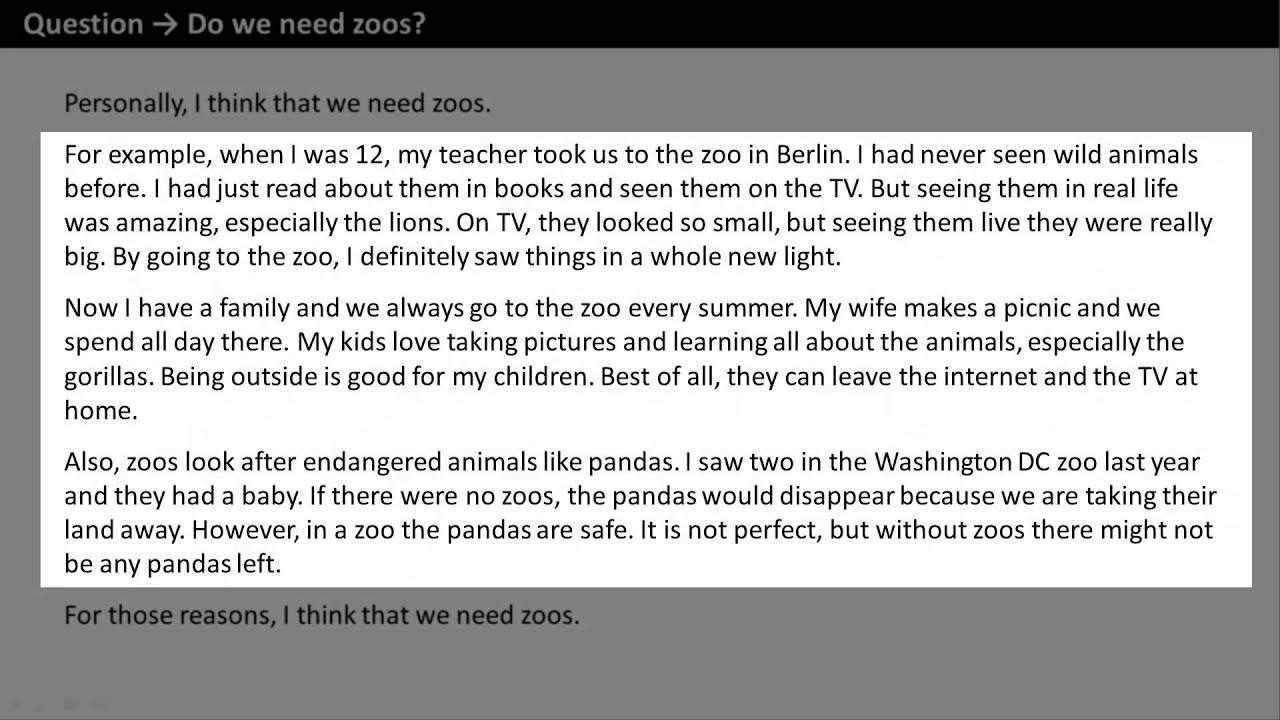Click the word 'Berlin' in the first paragraph
The width and height of the screenshot is (1280, 720).
[x=812, y=155]
